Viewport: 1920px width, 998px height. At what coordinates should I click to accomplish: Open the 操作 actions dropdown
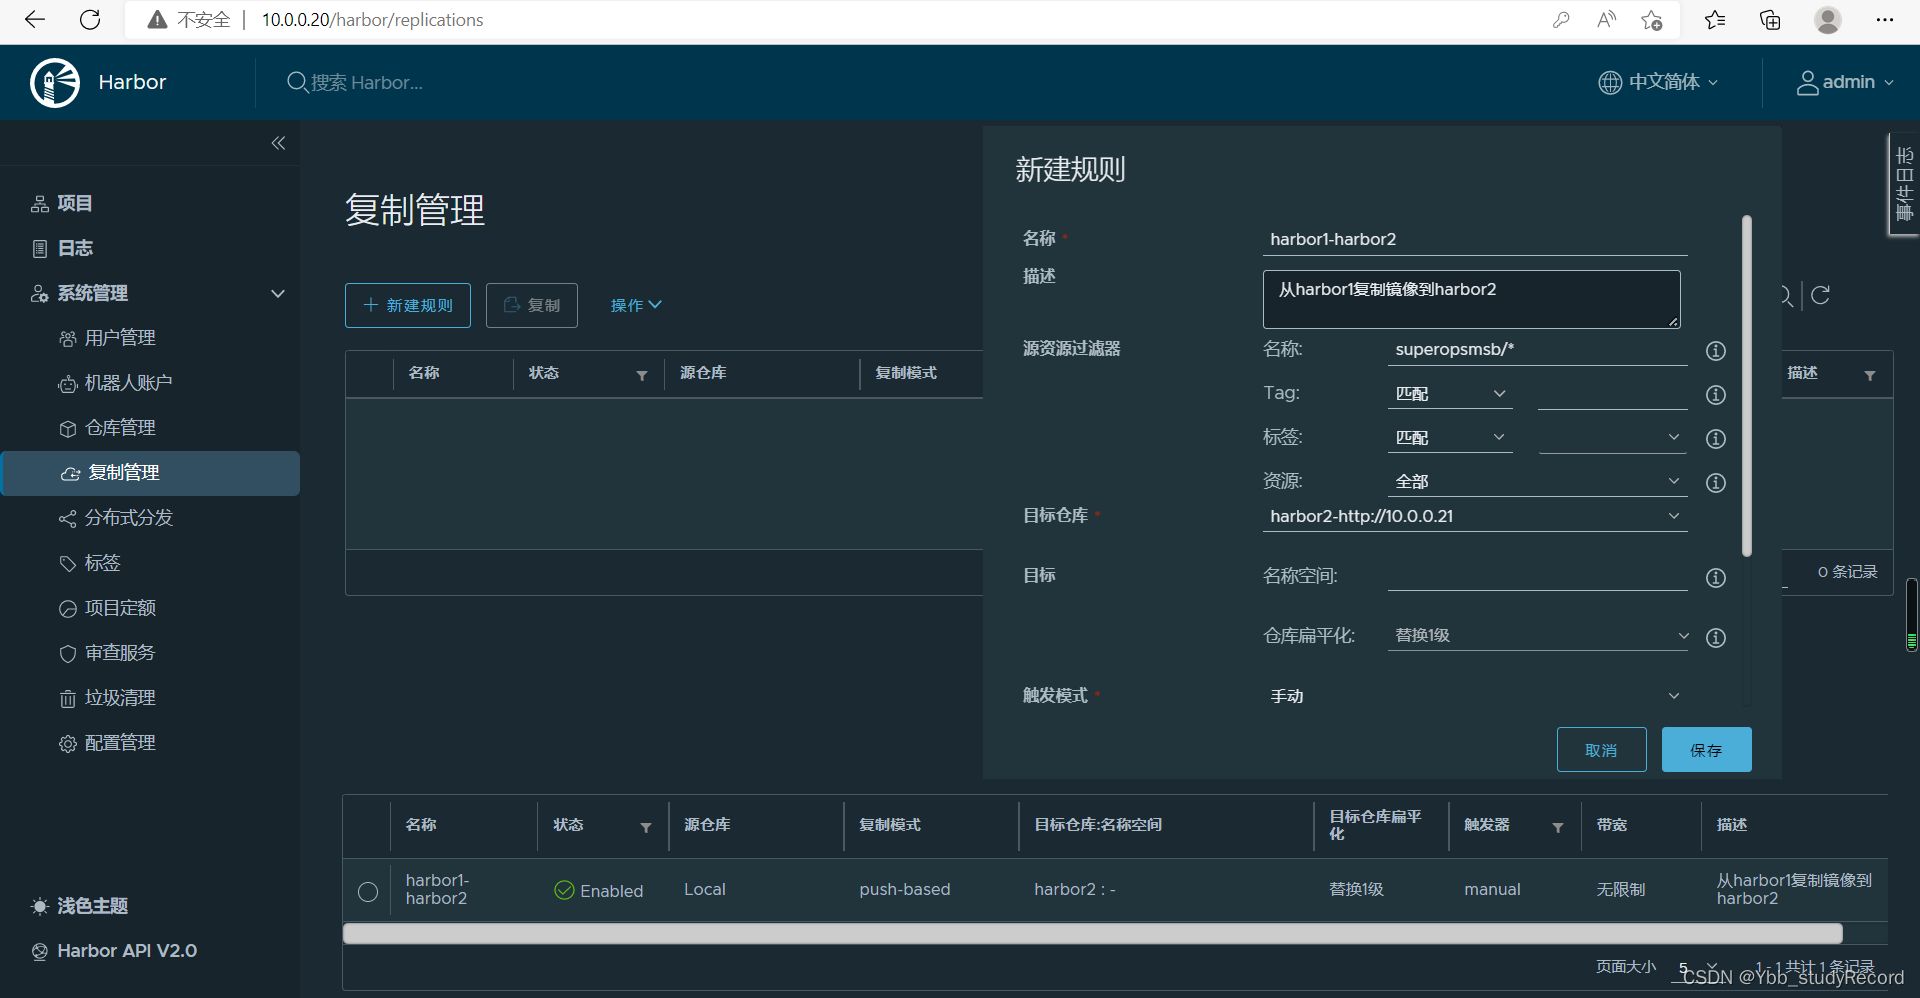click(x=636, y=305)
